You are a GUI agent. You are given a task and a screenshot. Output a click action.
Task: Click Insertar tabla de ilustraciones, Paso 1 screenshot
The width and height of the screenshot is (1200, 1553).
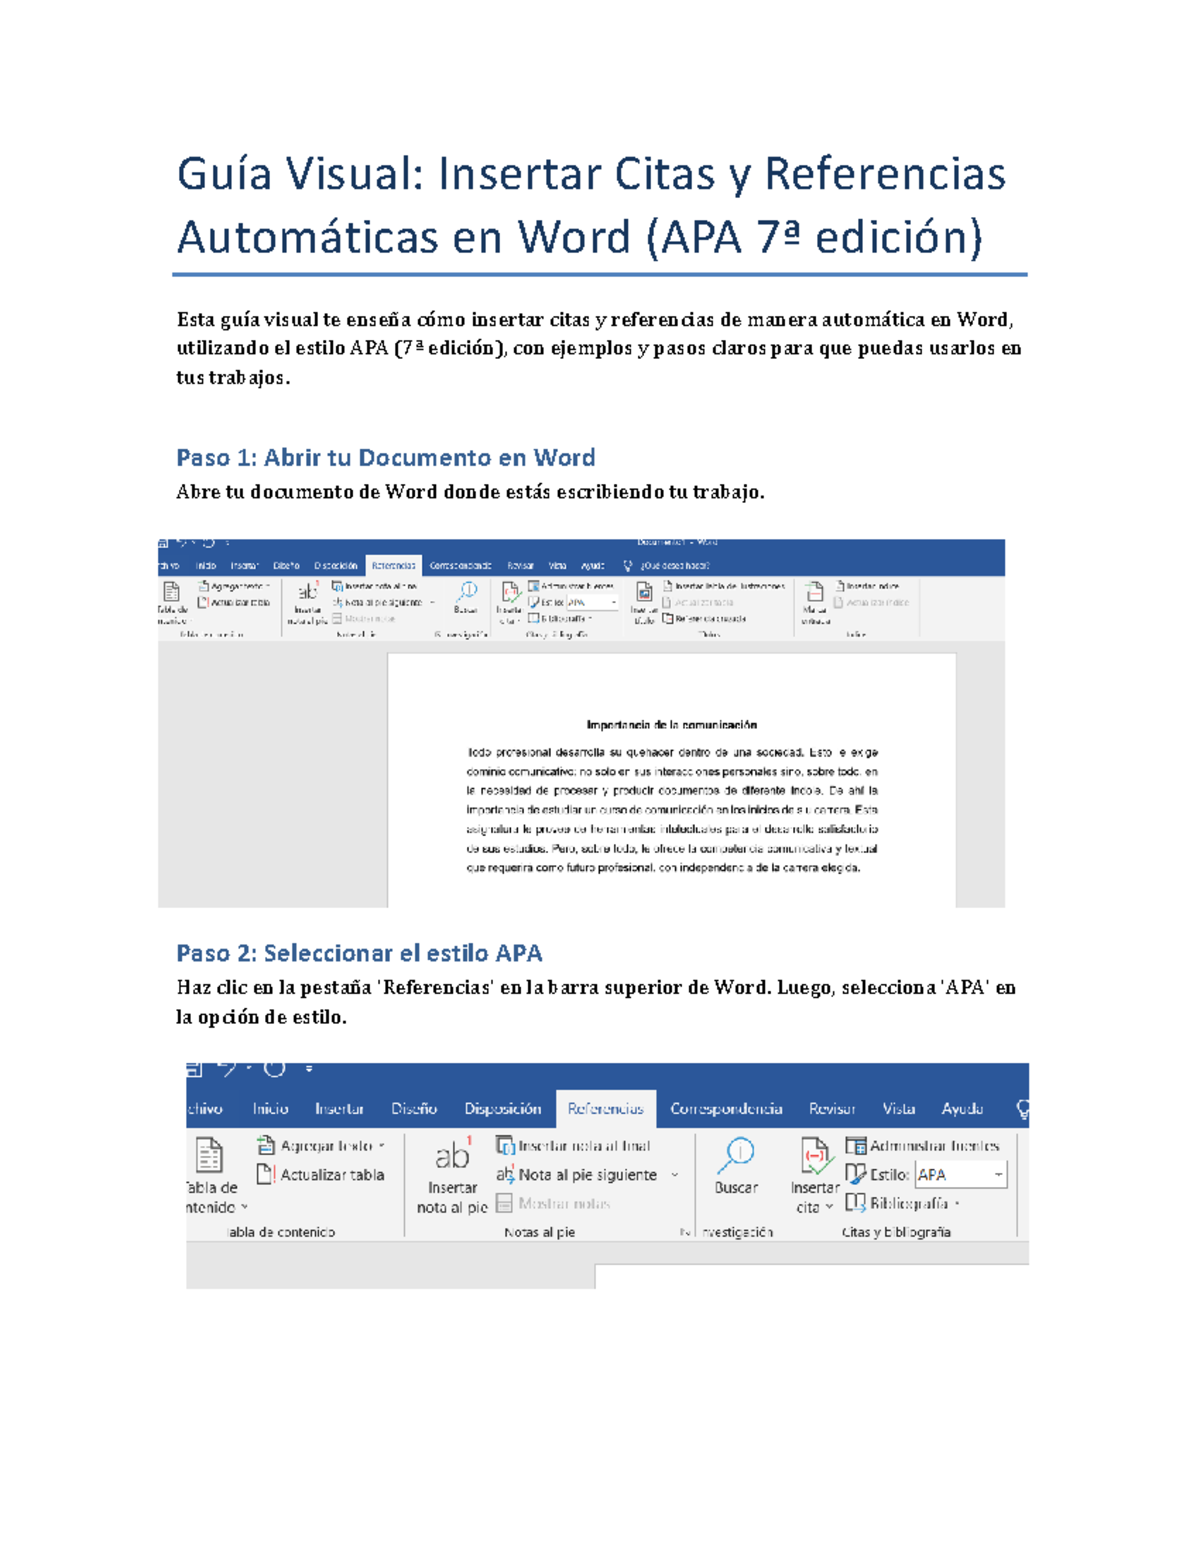[723, 586]
